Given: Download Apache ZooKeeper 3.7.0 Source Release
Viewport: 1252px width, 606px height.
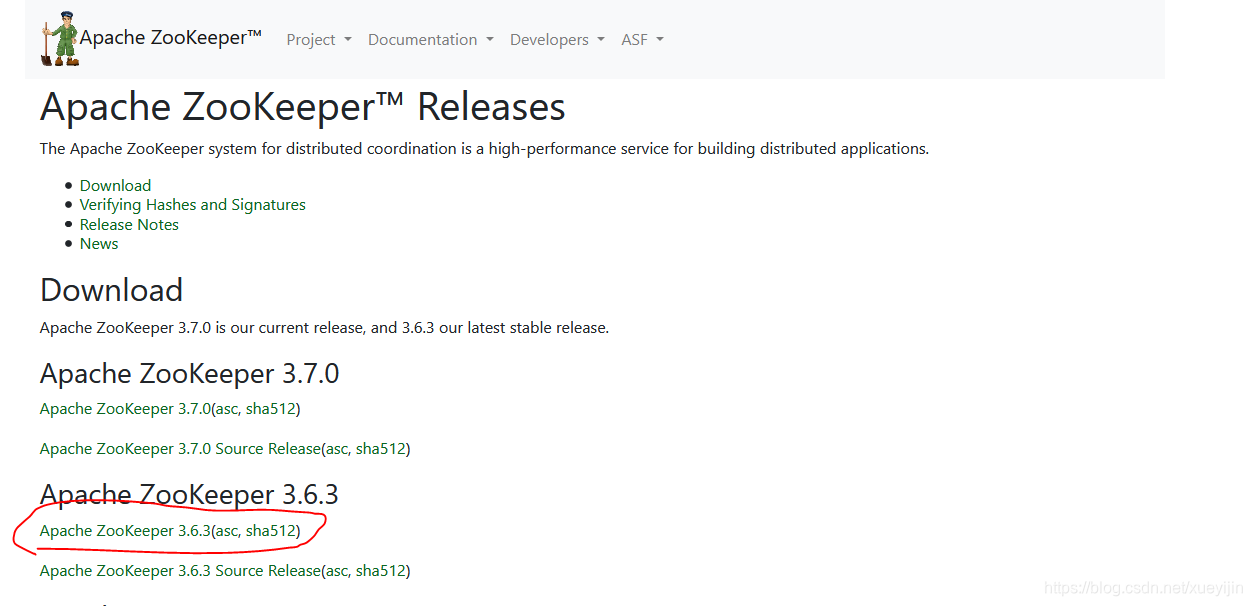Looking at the screenshot, I should [x=180, y=448].
